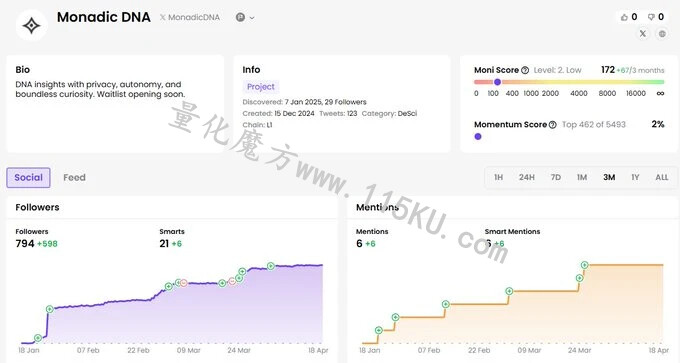The image size is (680, 363).
Task: Click the Level: 2. Low label
Action: (557, 70)
